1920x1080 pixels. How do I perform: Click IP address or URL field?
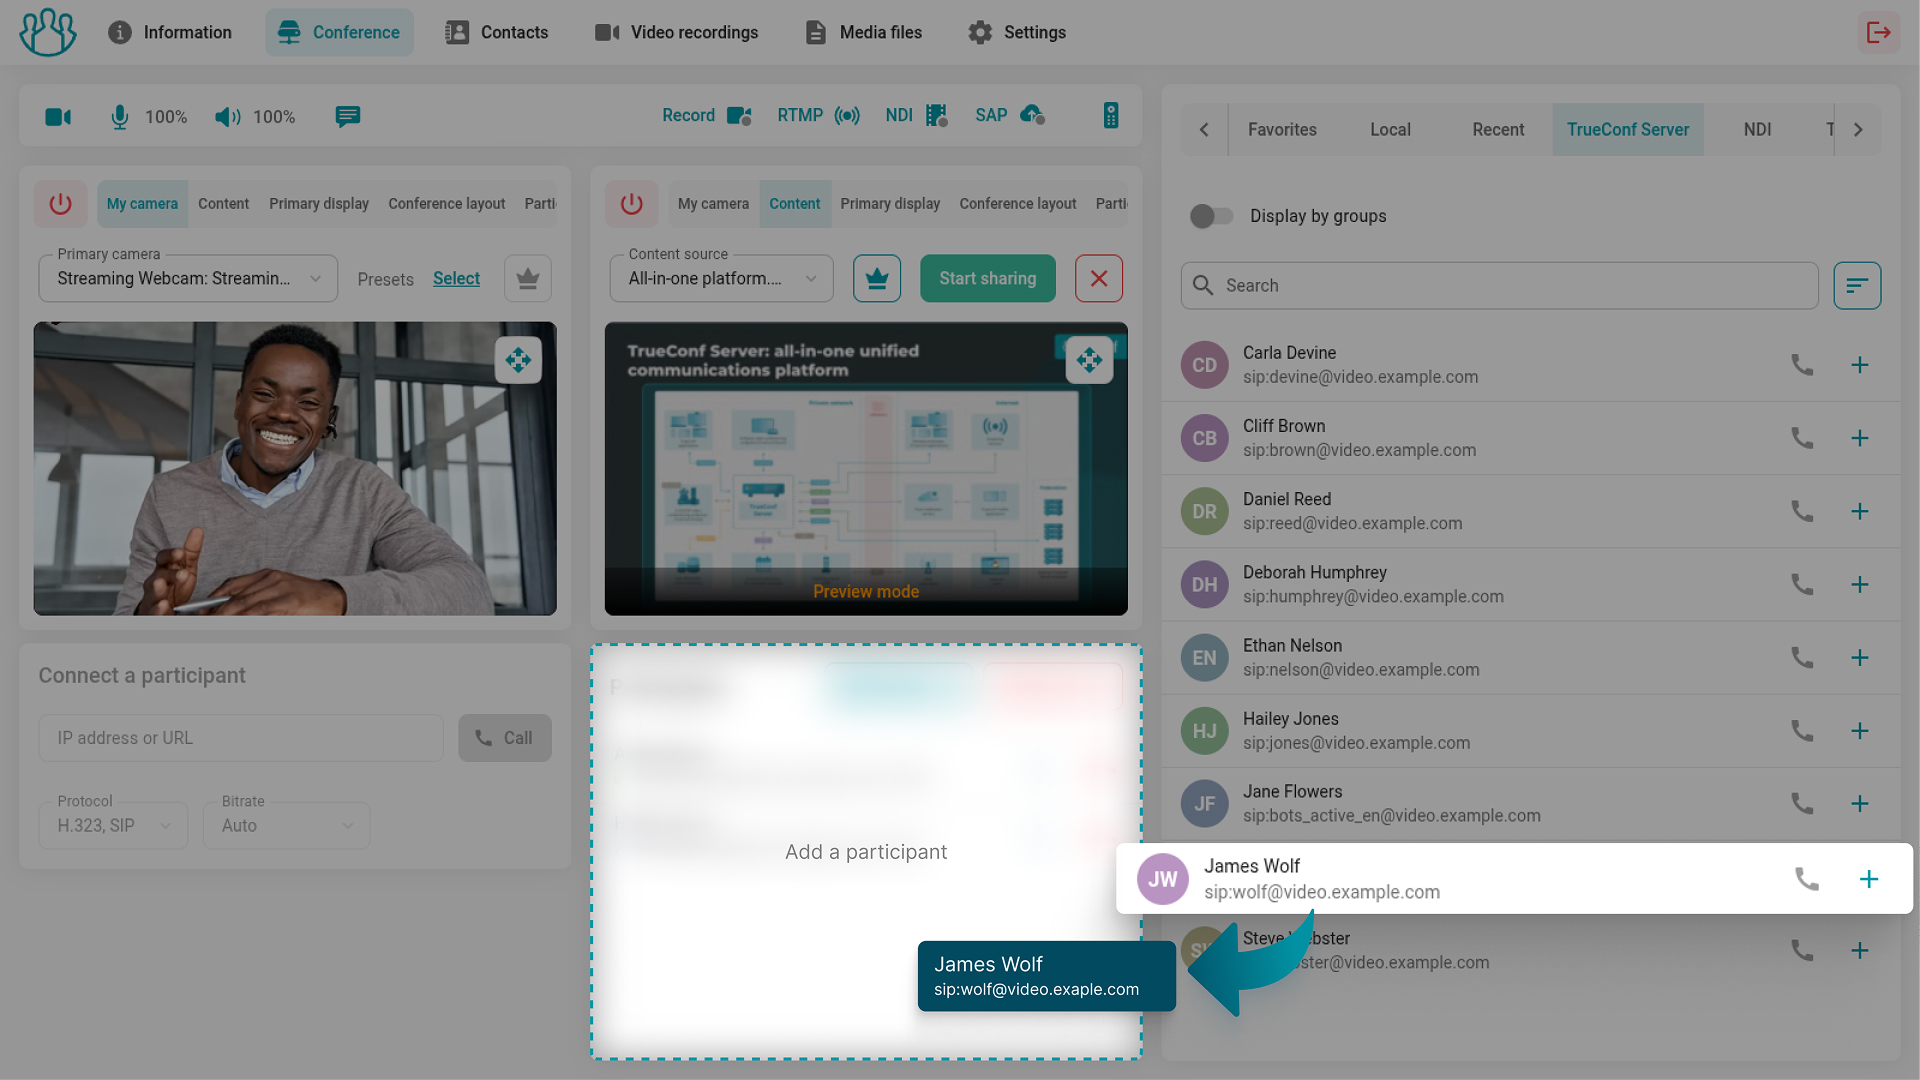tap(241, 738)
